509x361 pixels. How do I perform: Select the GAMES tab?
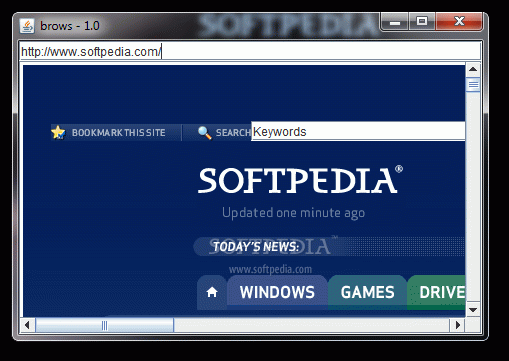point(367,292)
